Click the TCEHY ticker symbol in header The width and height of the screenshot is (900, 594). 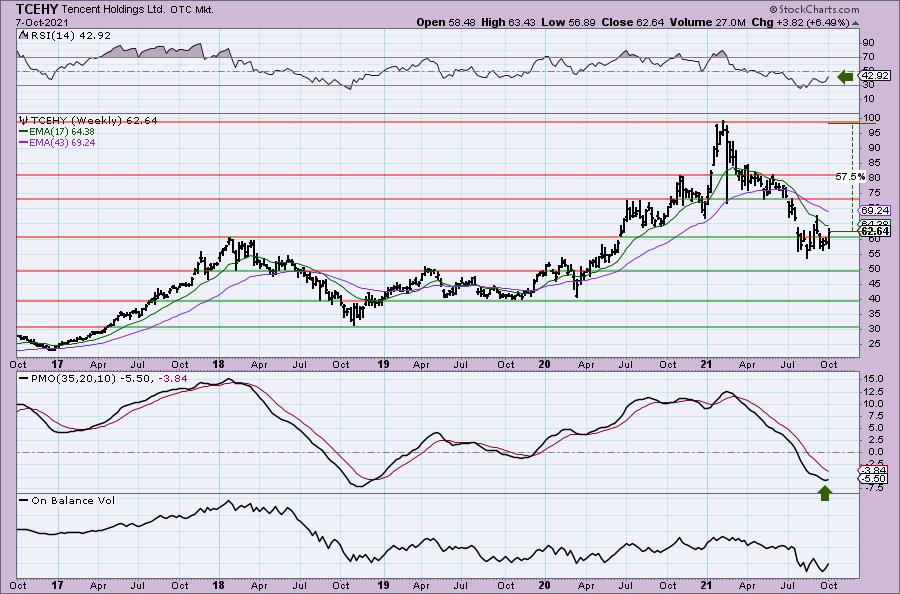[37, 9]
